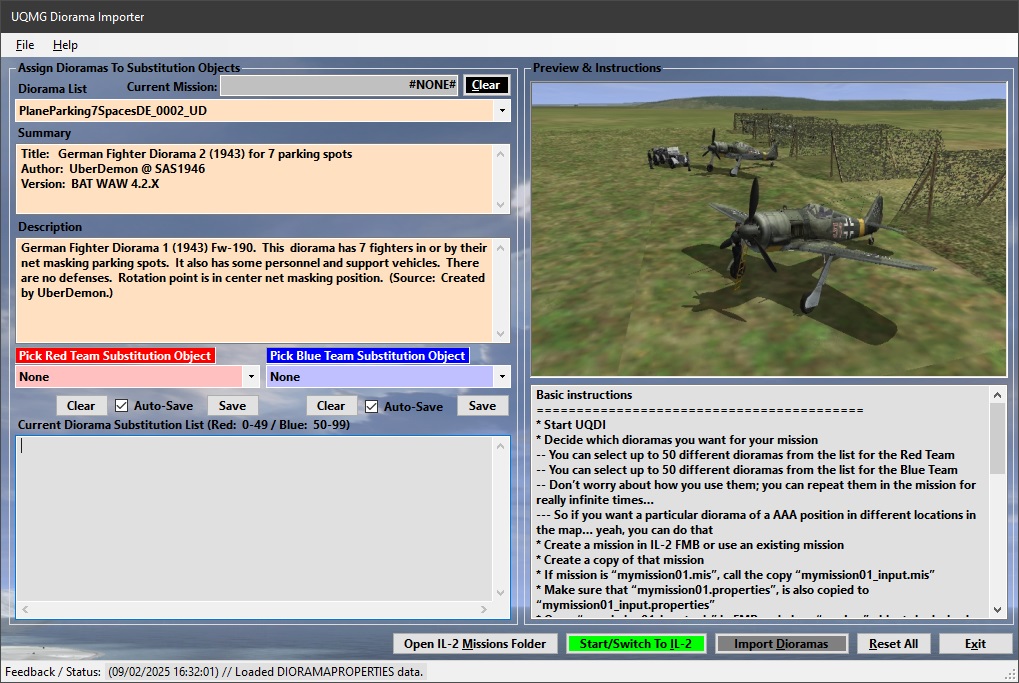Click "Author: UberDemon @ SAS1946" line
Image resolution: width=1019 pixels, height=683 pixels.
coord(113,169)
